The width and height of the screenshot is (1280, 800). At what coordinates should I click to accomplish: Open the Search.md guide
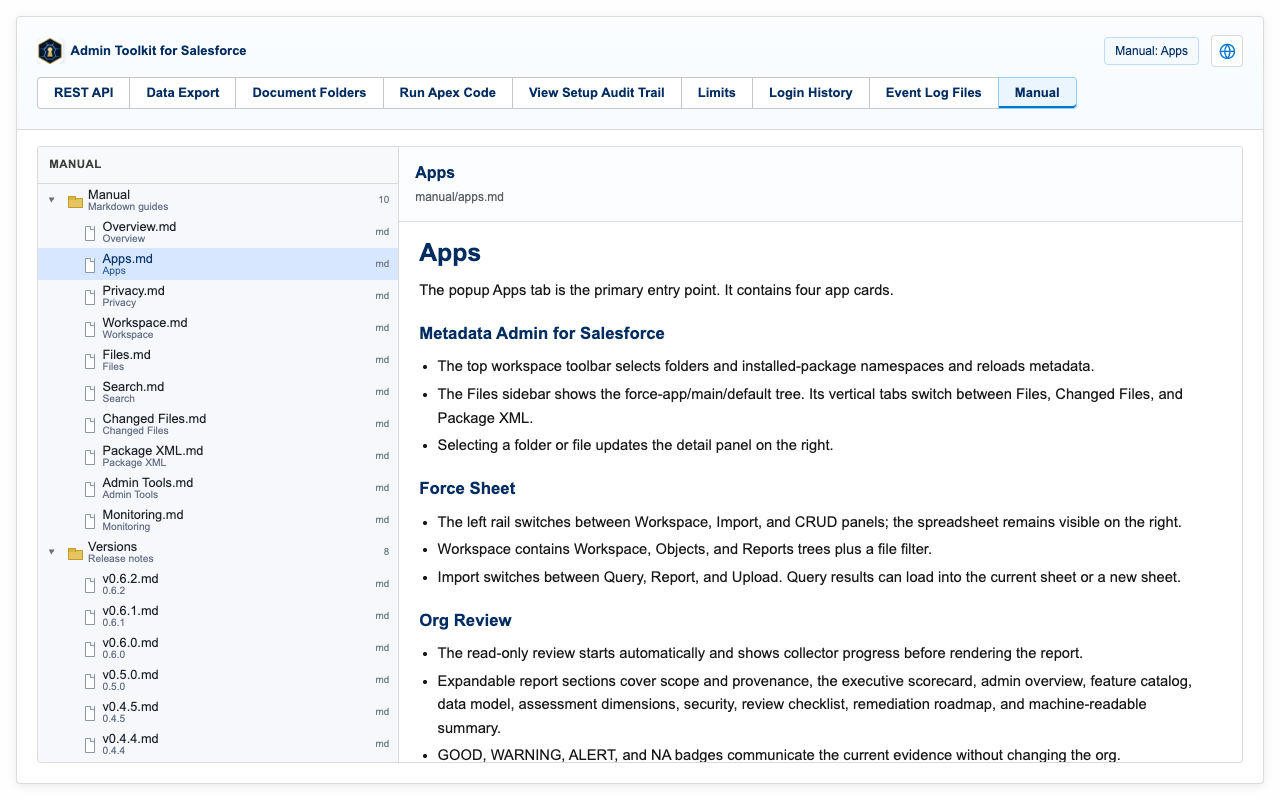coord(218,392)
